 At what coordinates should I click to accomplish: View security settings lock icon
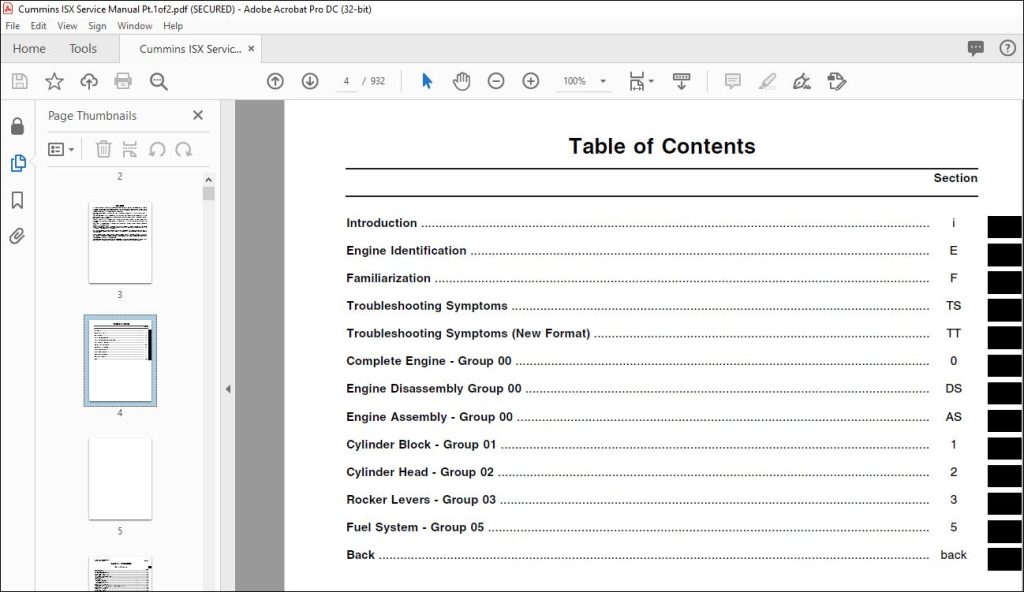click(x=18, y=126)
